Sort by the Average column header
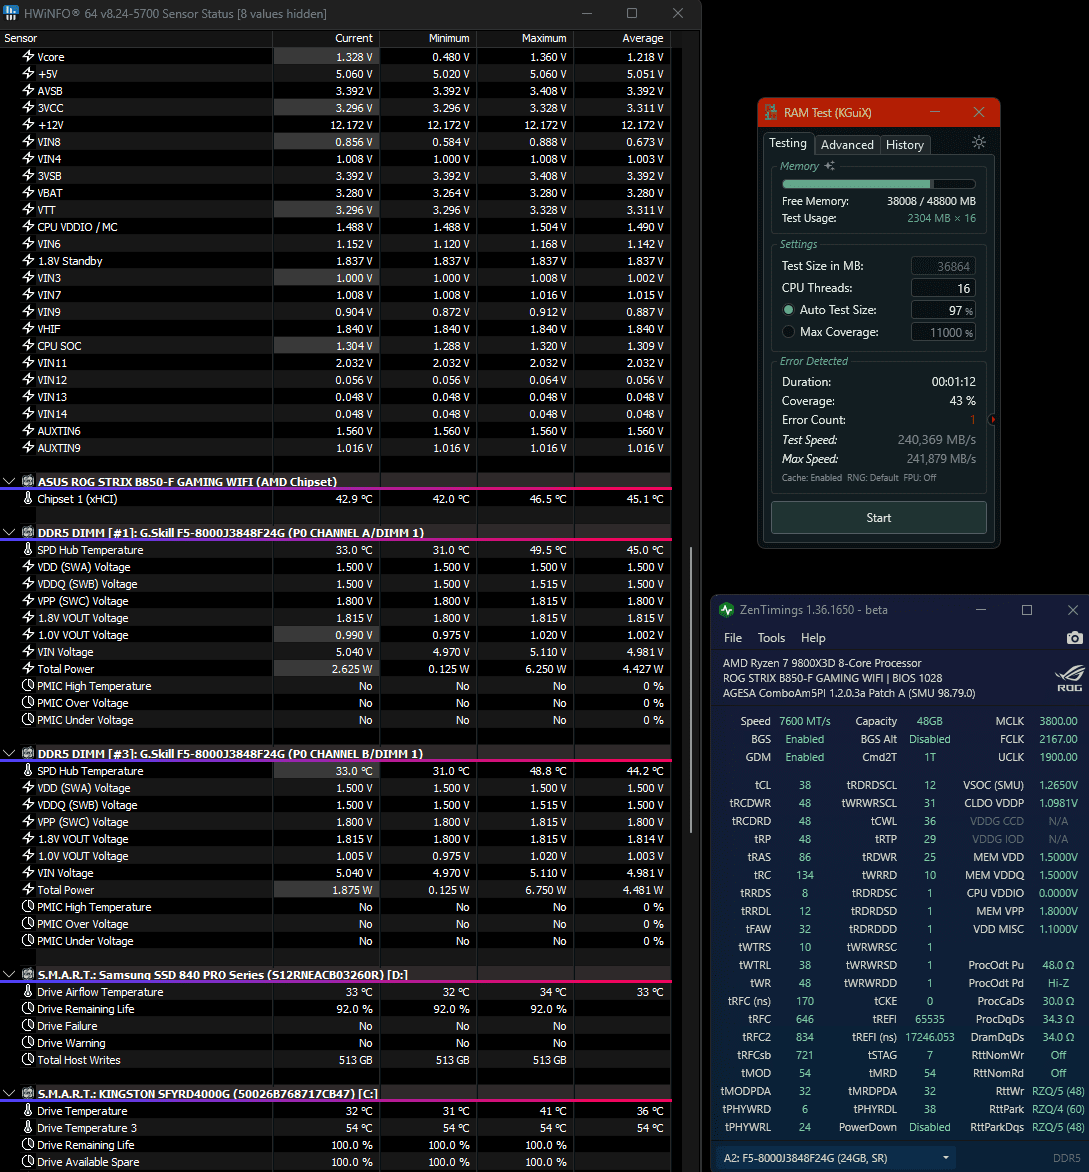 [622, 38]
